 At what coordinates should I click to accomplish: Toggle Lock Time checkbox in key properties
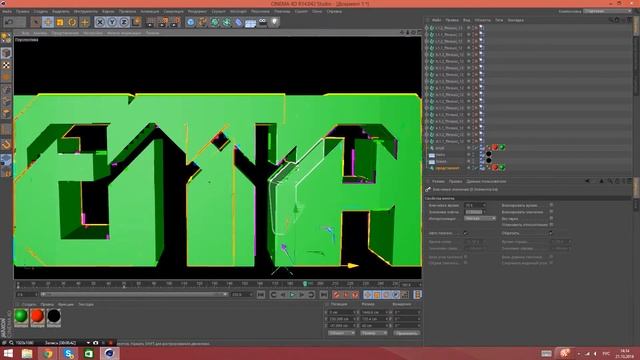[551, 205]
